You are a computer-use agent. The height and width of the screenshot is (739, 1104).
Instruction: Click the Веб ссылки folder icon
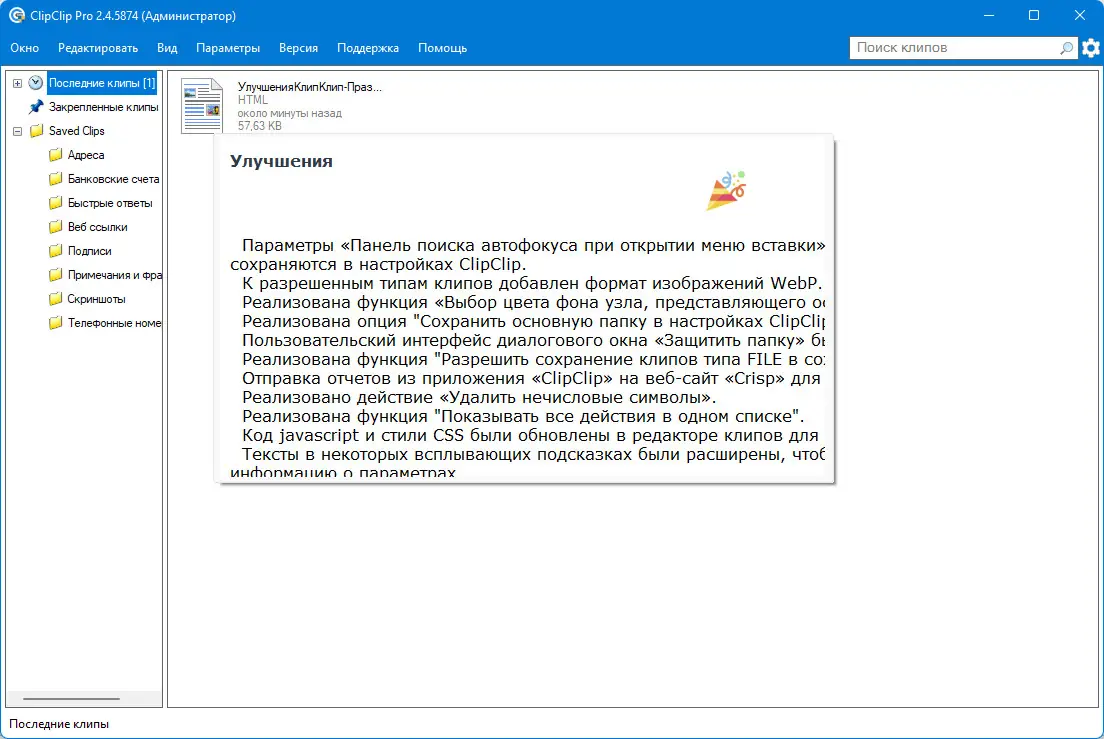point(55,227)
